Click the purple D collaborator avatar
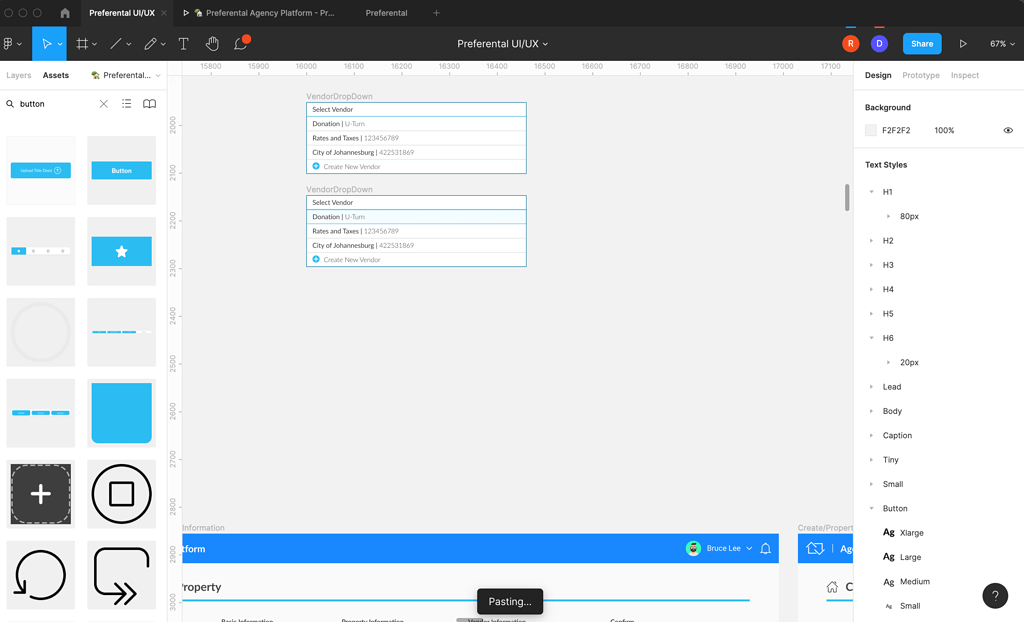The width and height of the screenshot is (1024, 622). (879, 44)
